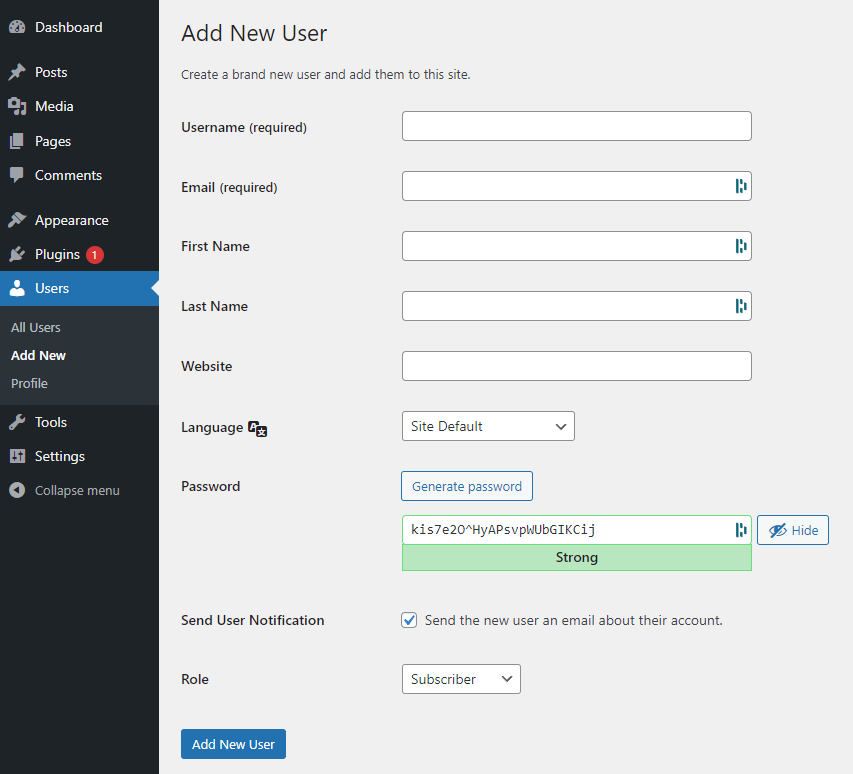The image size is (853, 774).
Task: Click the Tools wrench icon
Action: pos(17,422)
